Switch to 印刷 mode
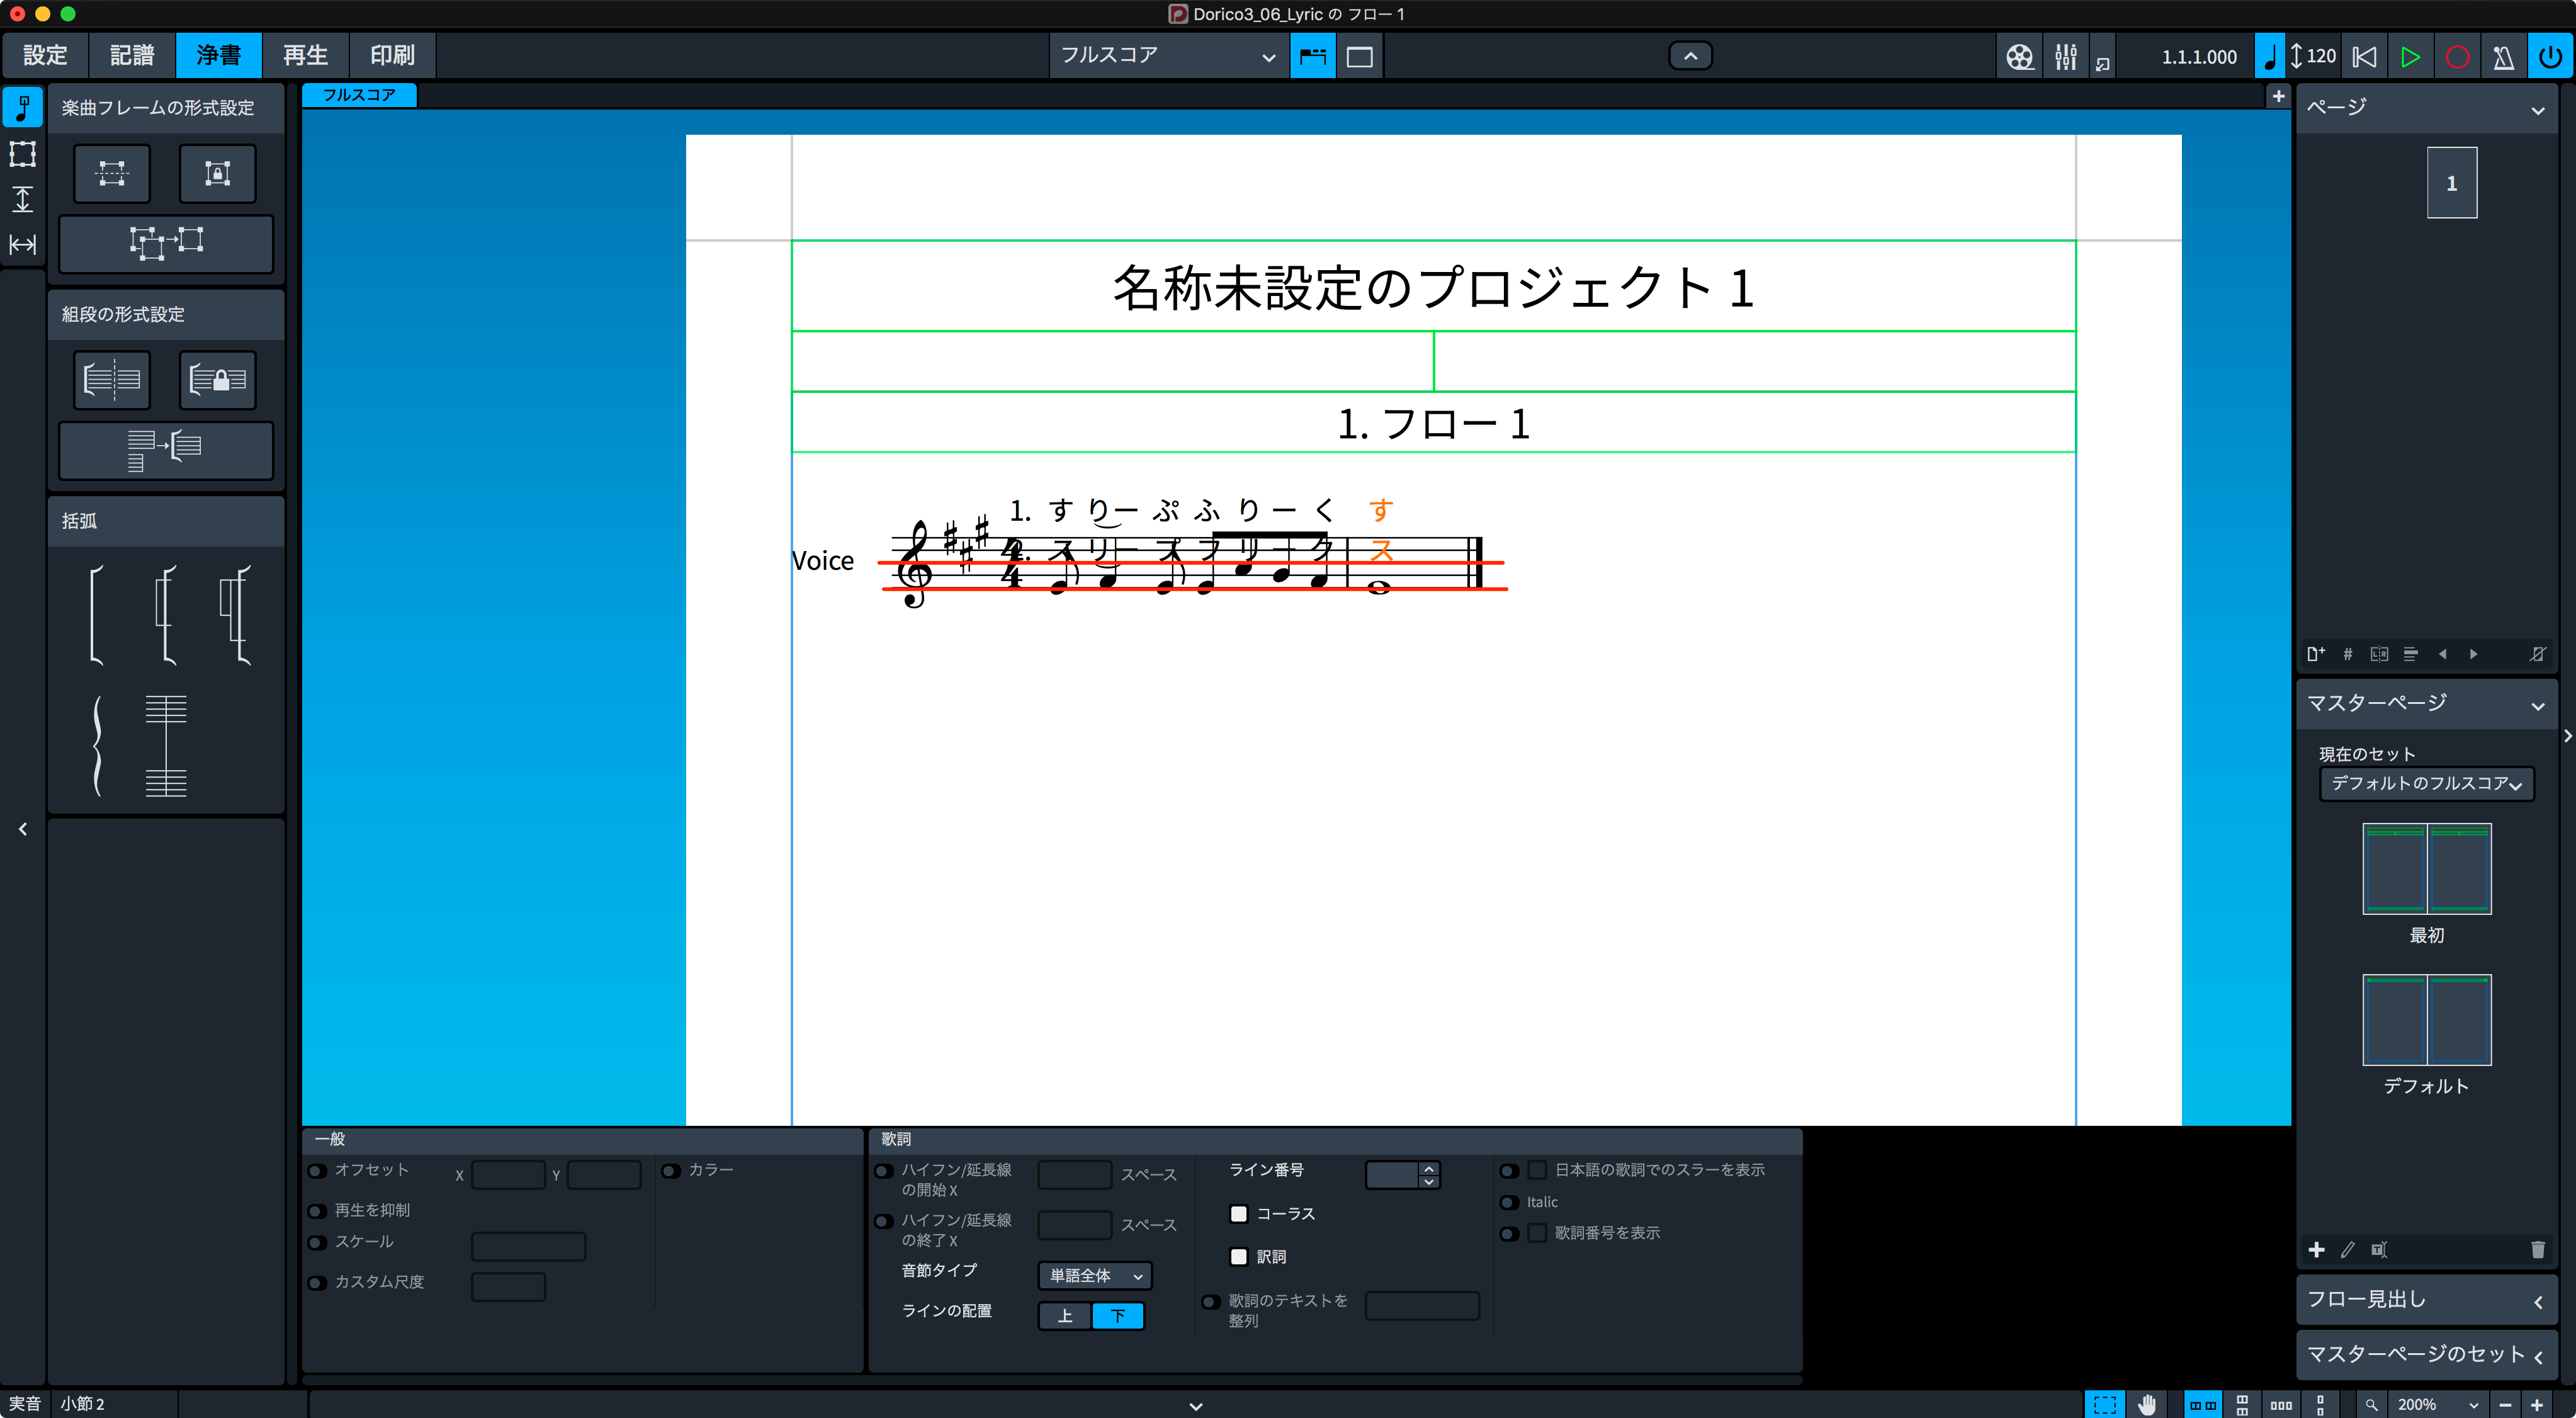Screen dimensions: 2576x1418 pos(392,55)
